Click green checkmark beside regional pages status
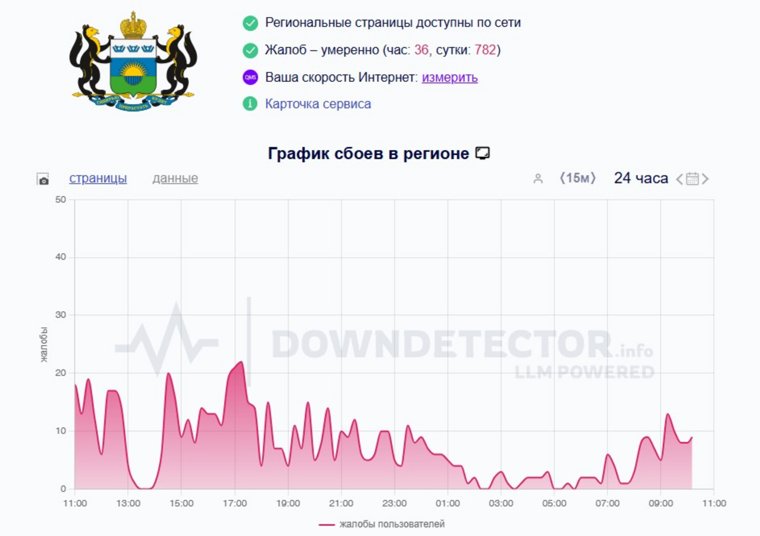 point(250,23)
